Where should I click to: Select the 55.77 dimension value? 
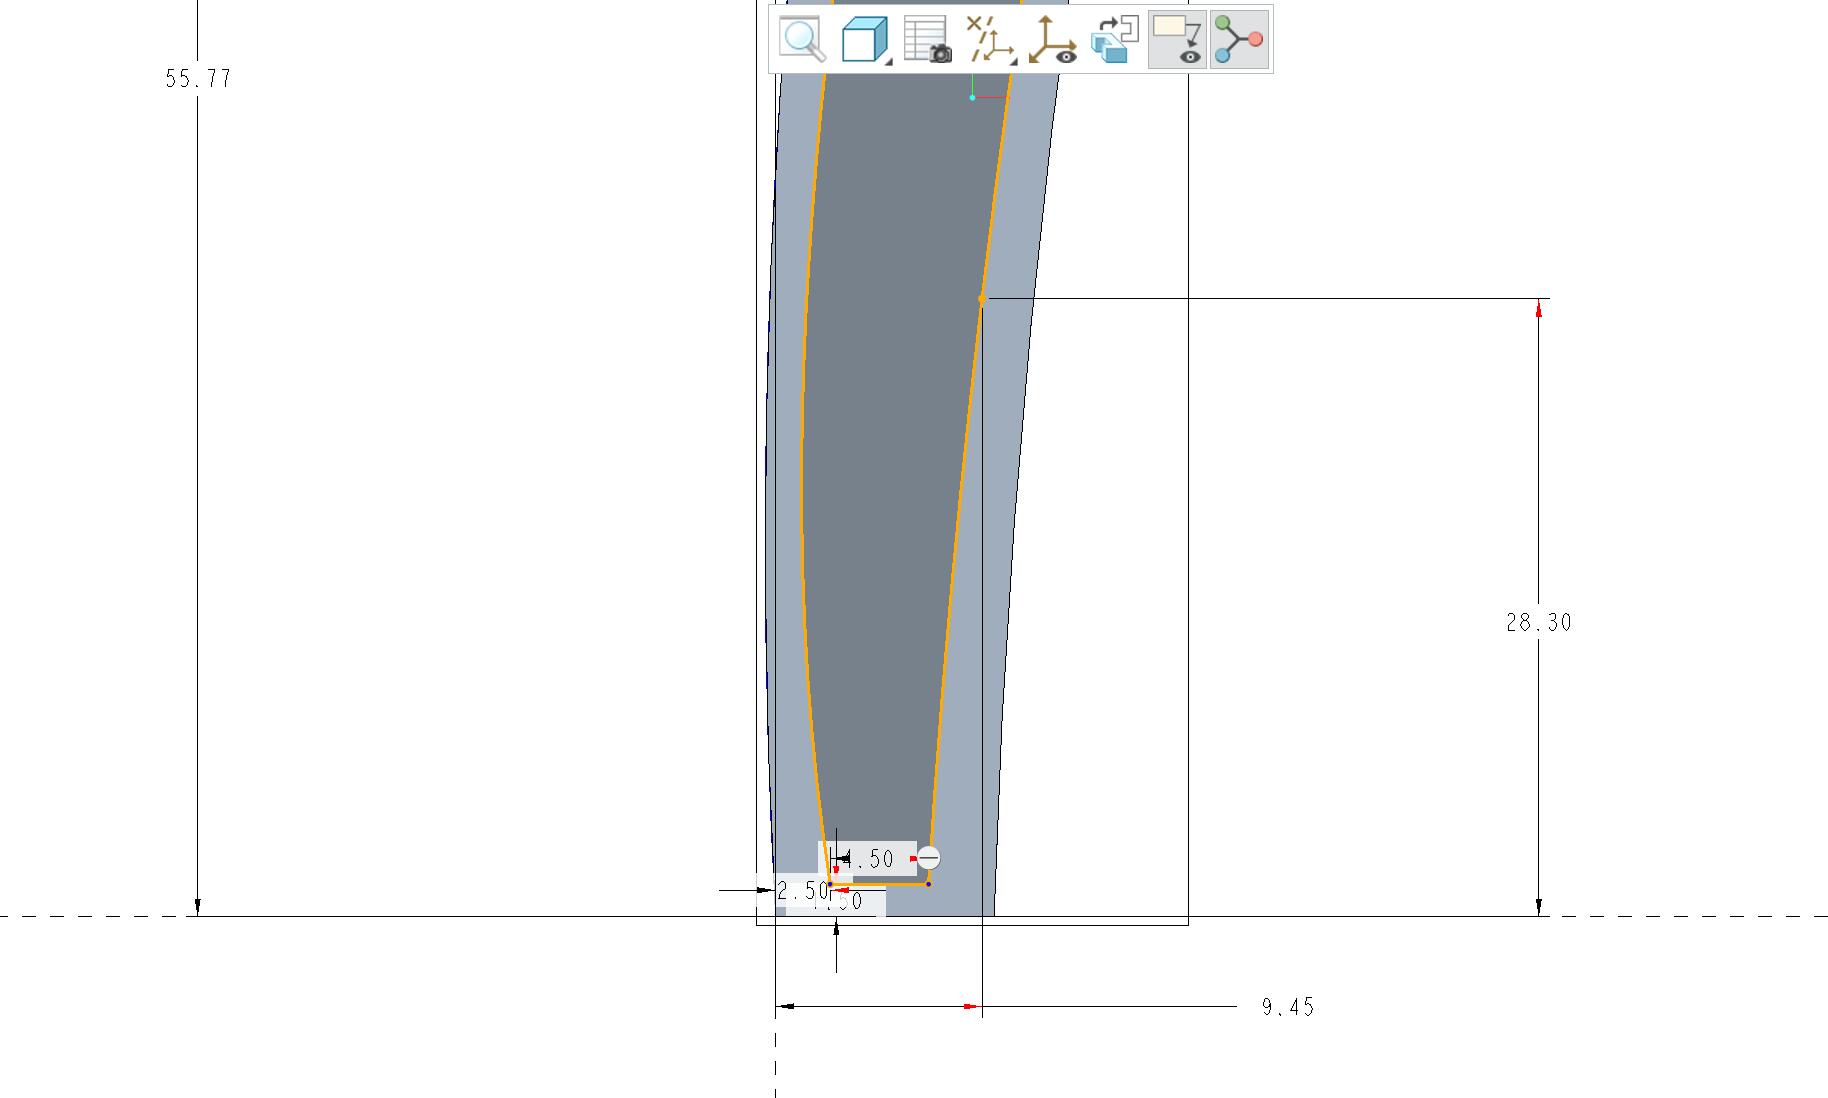[198, 79]
